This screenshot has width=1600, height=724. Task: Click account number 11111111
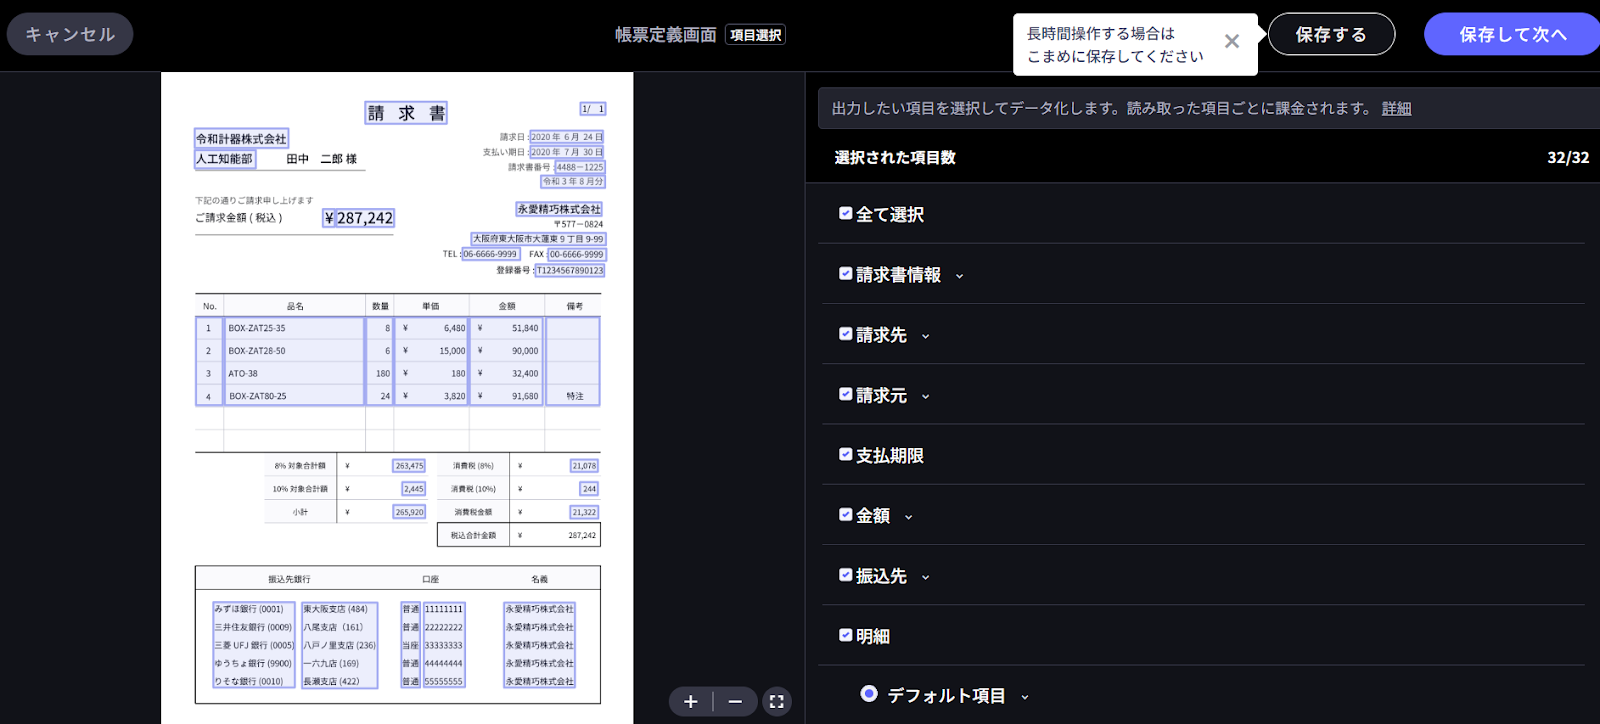click(443, 609)
